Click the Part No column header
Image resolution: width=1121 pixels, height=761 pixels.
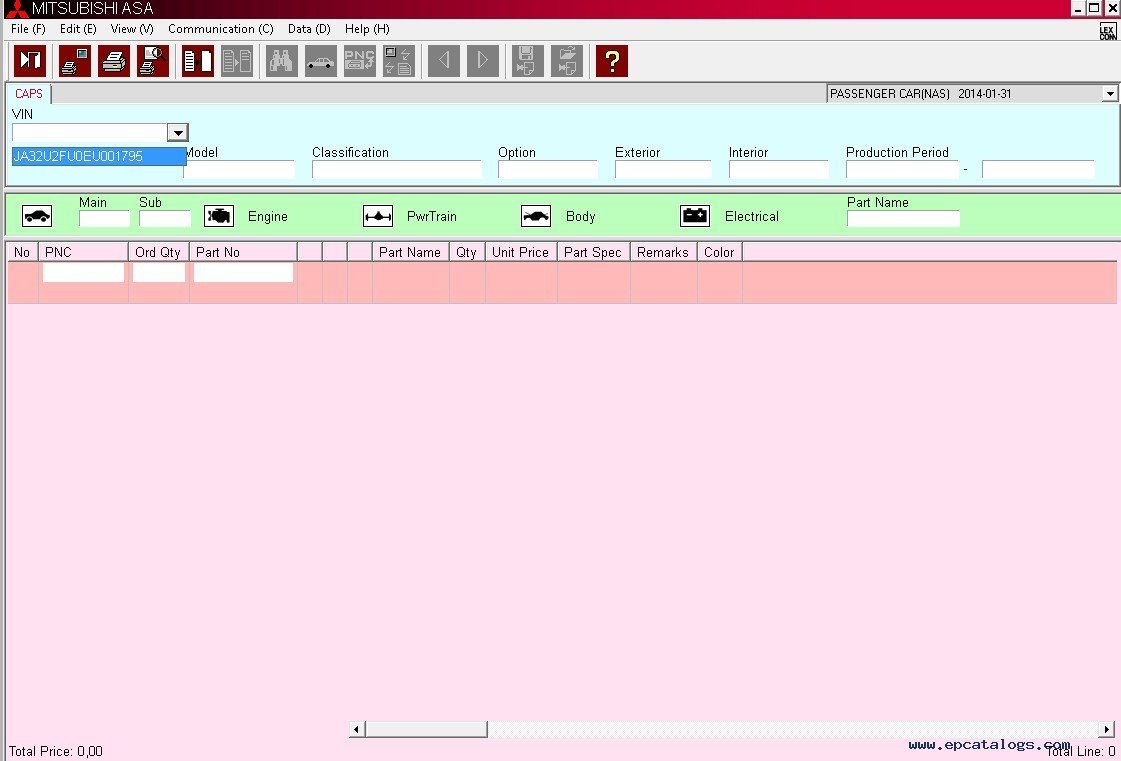[243, 252]
